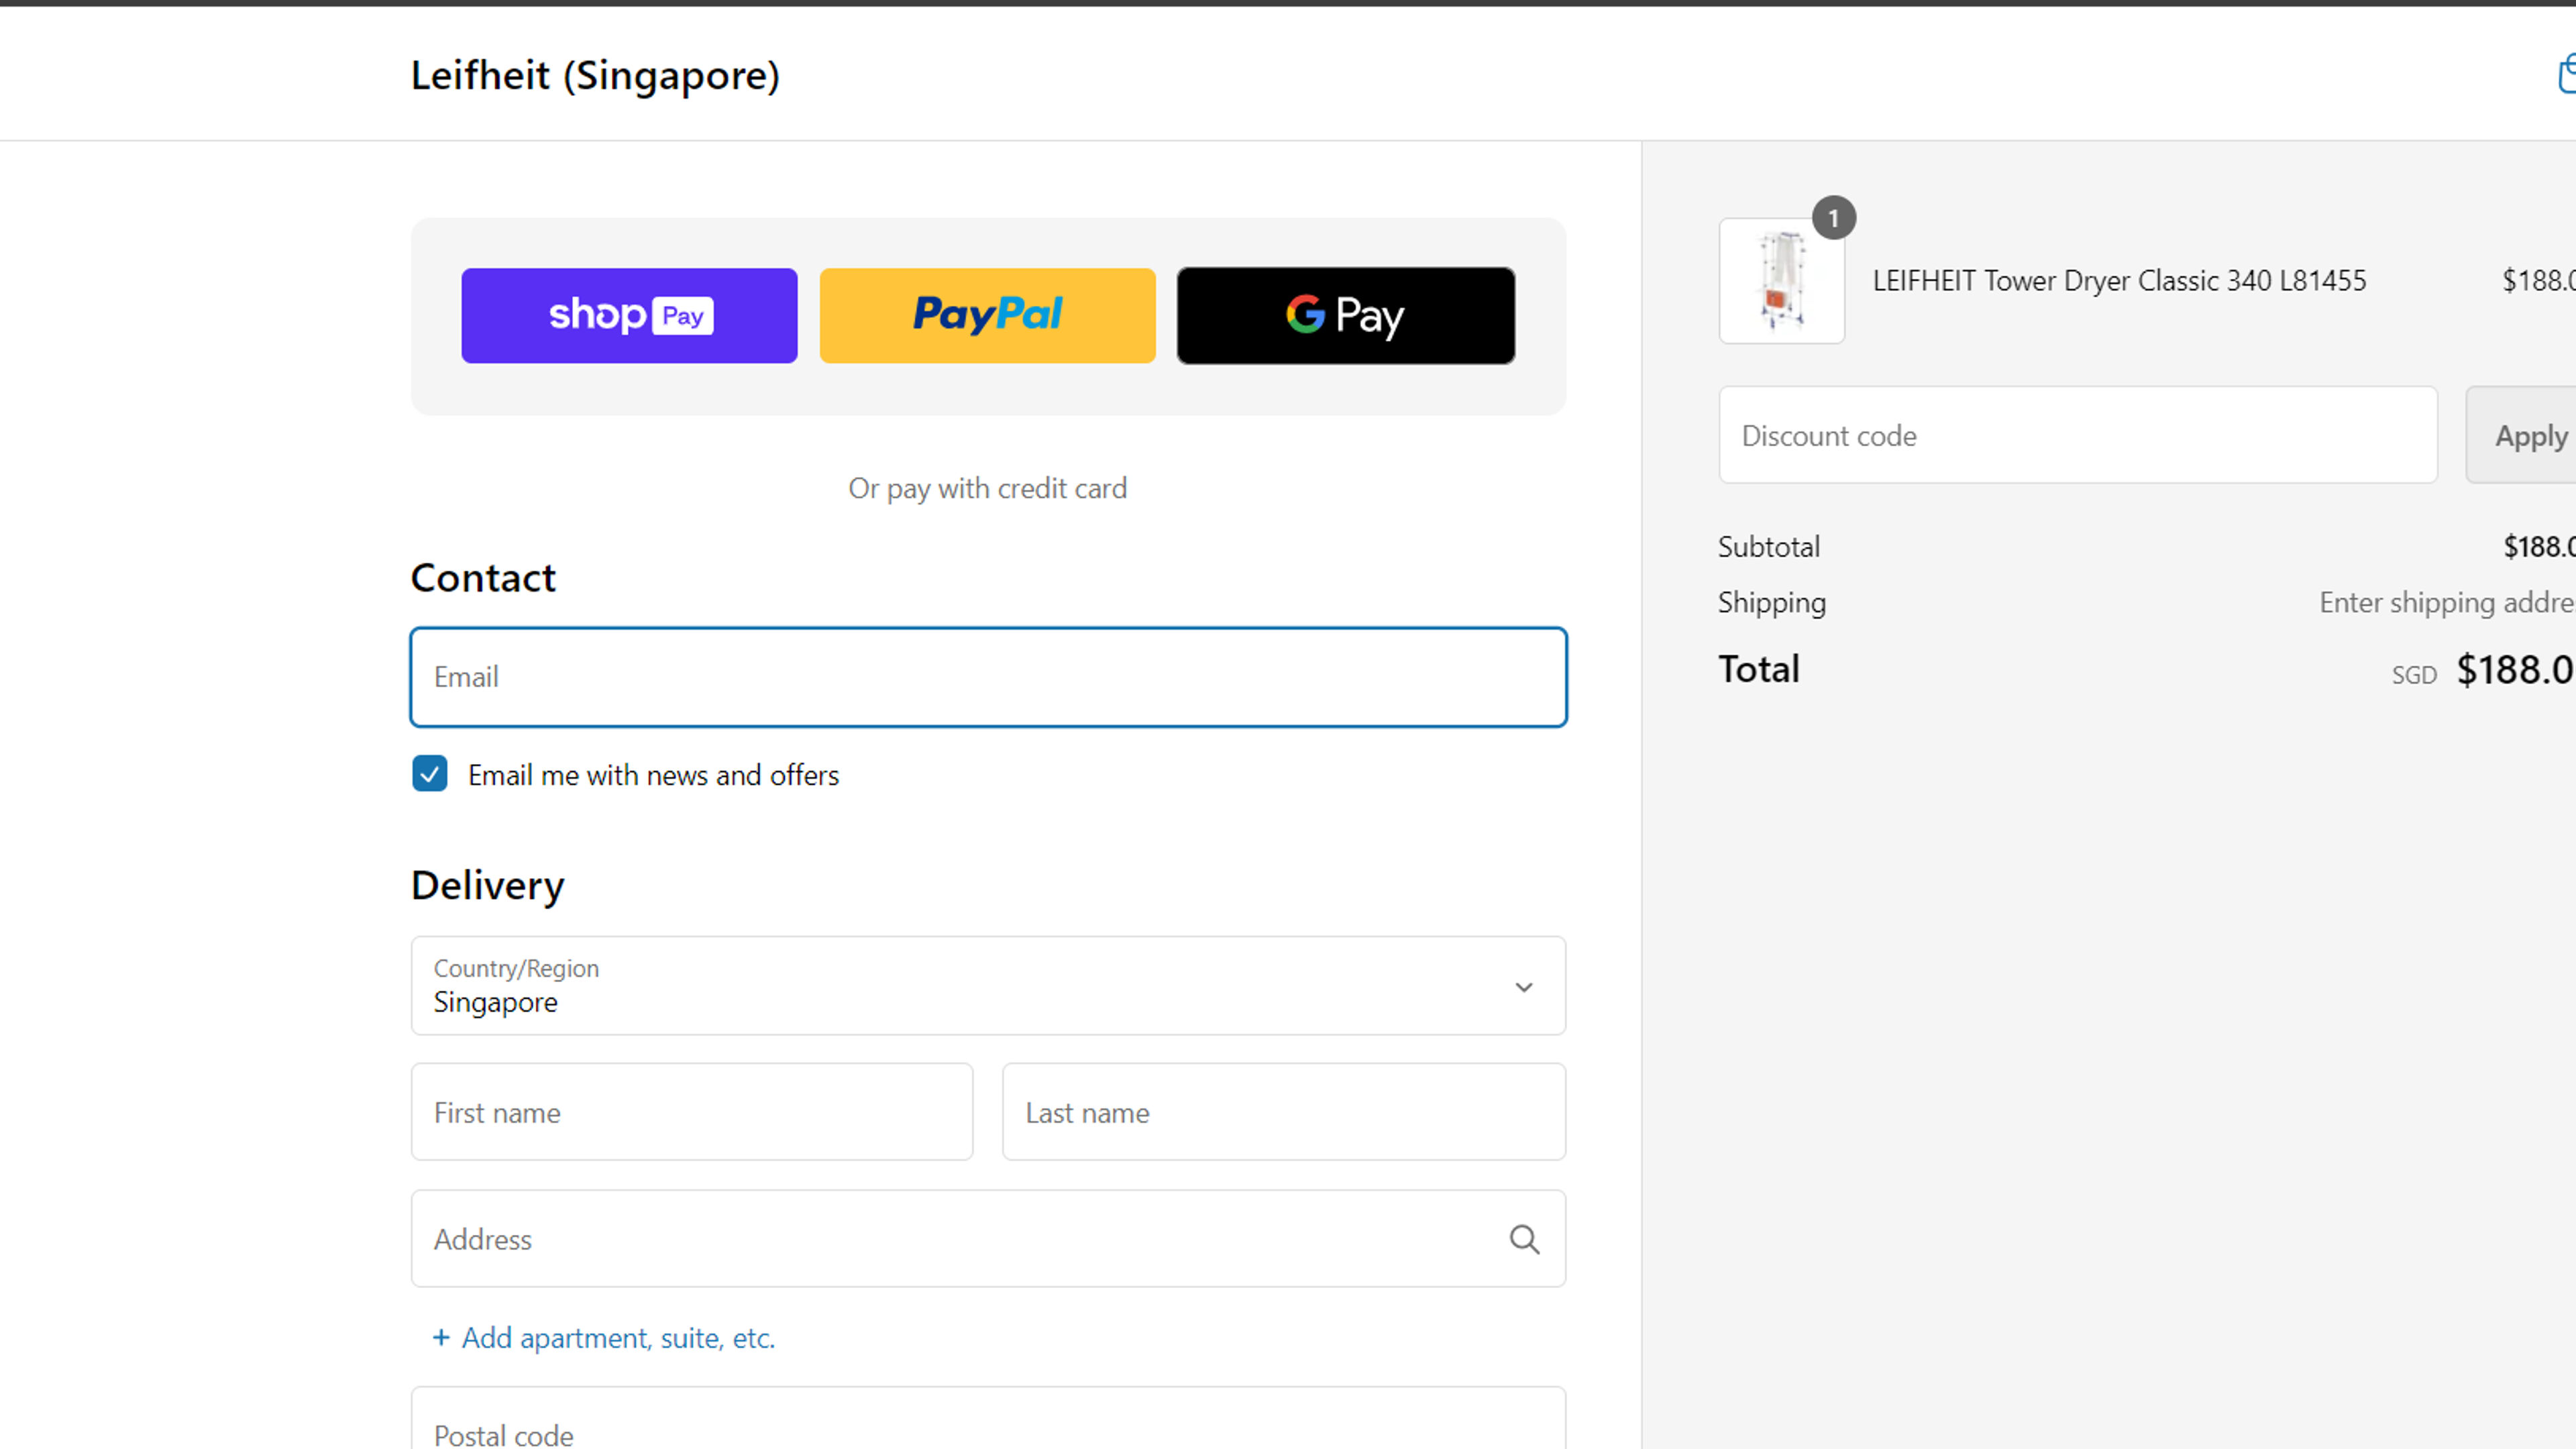
Task: Expand country list via chevron arrow
Action: (1523, 987)
